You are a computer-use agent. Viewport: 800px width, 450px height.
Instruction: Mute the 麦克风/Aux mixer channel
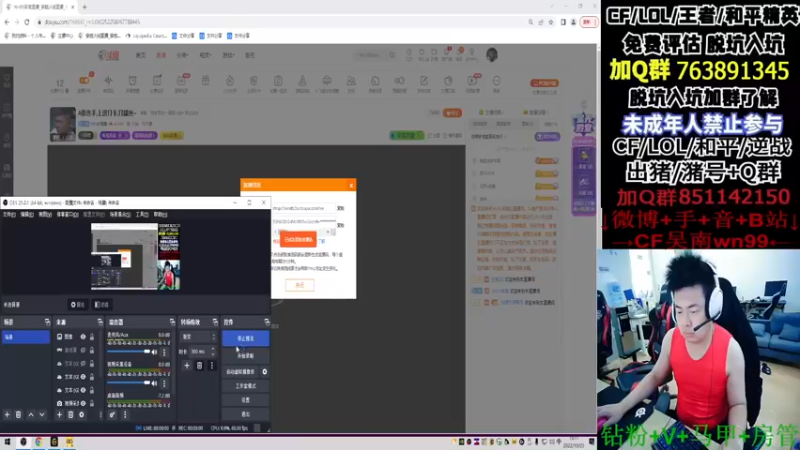[x=155, y=352]
